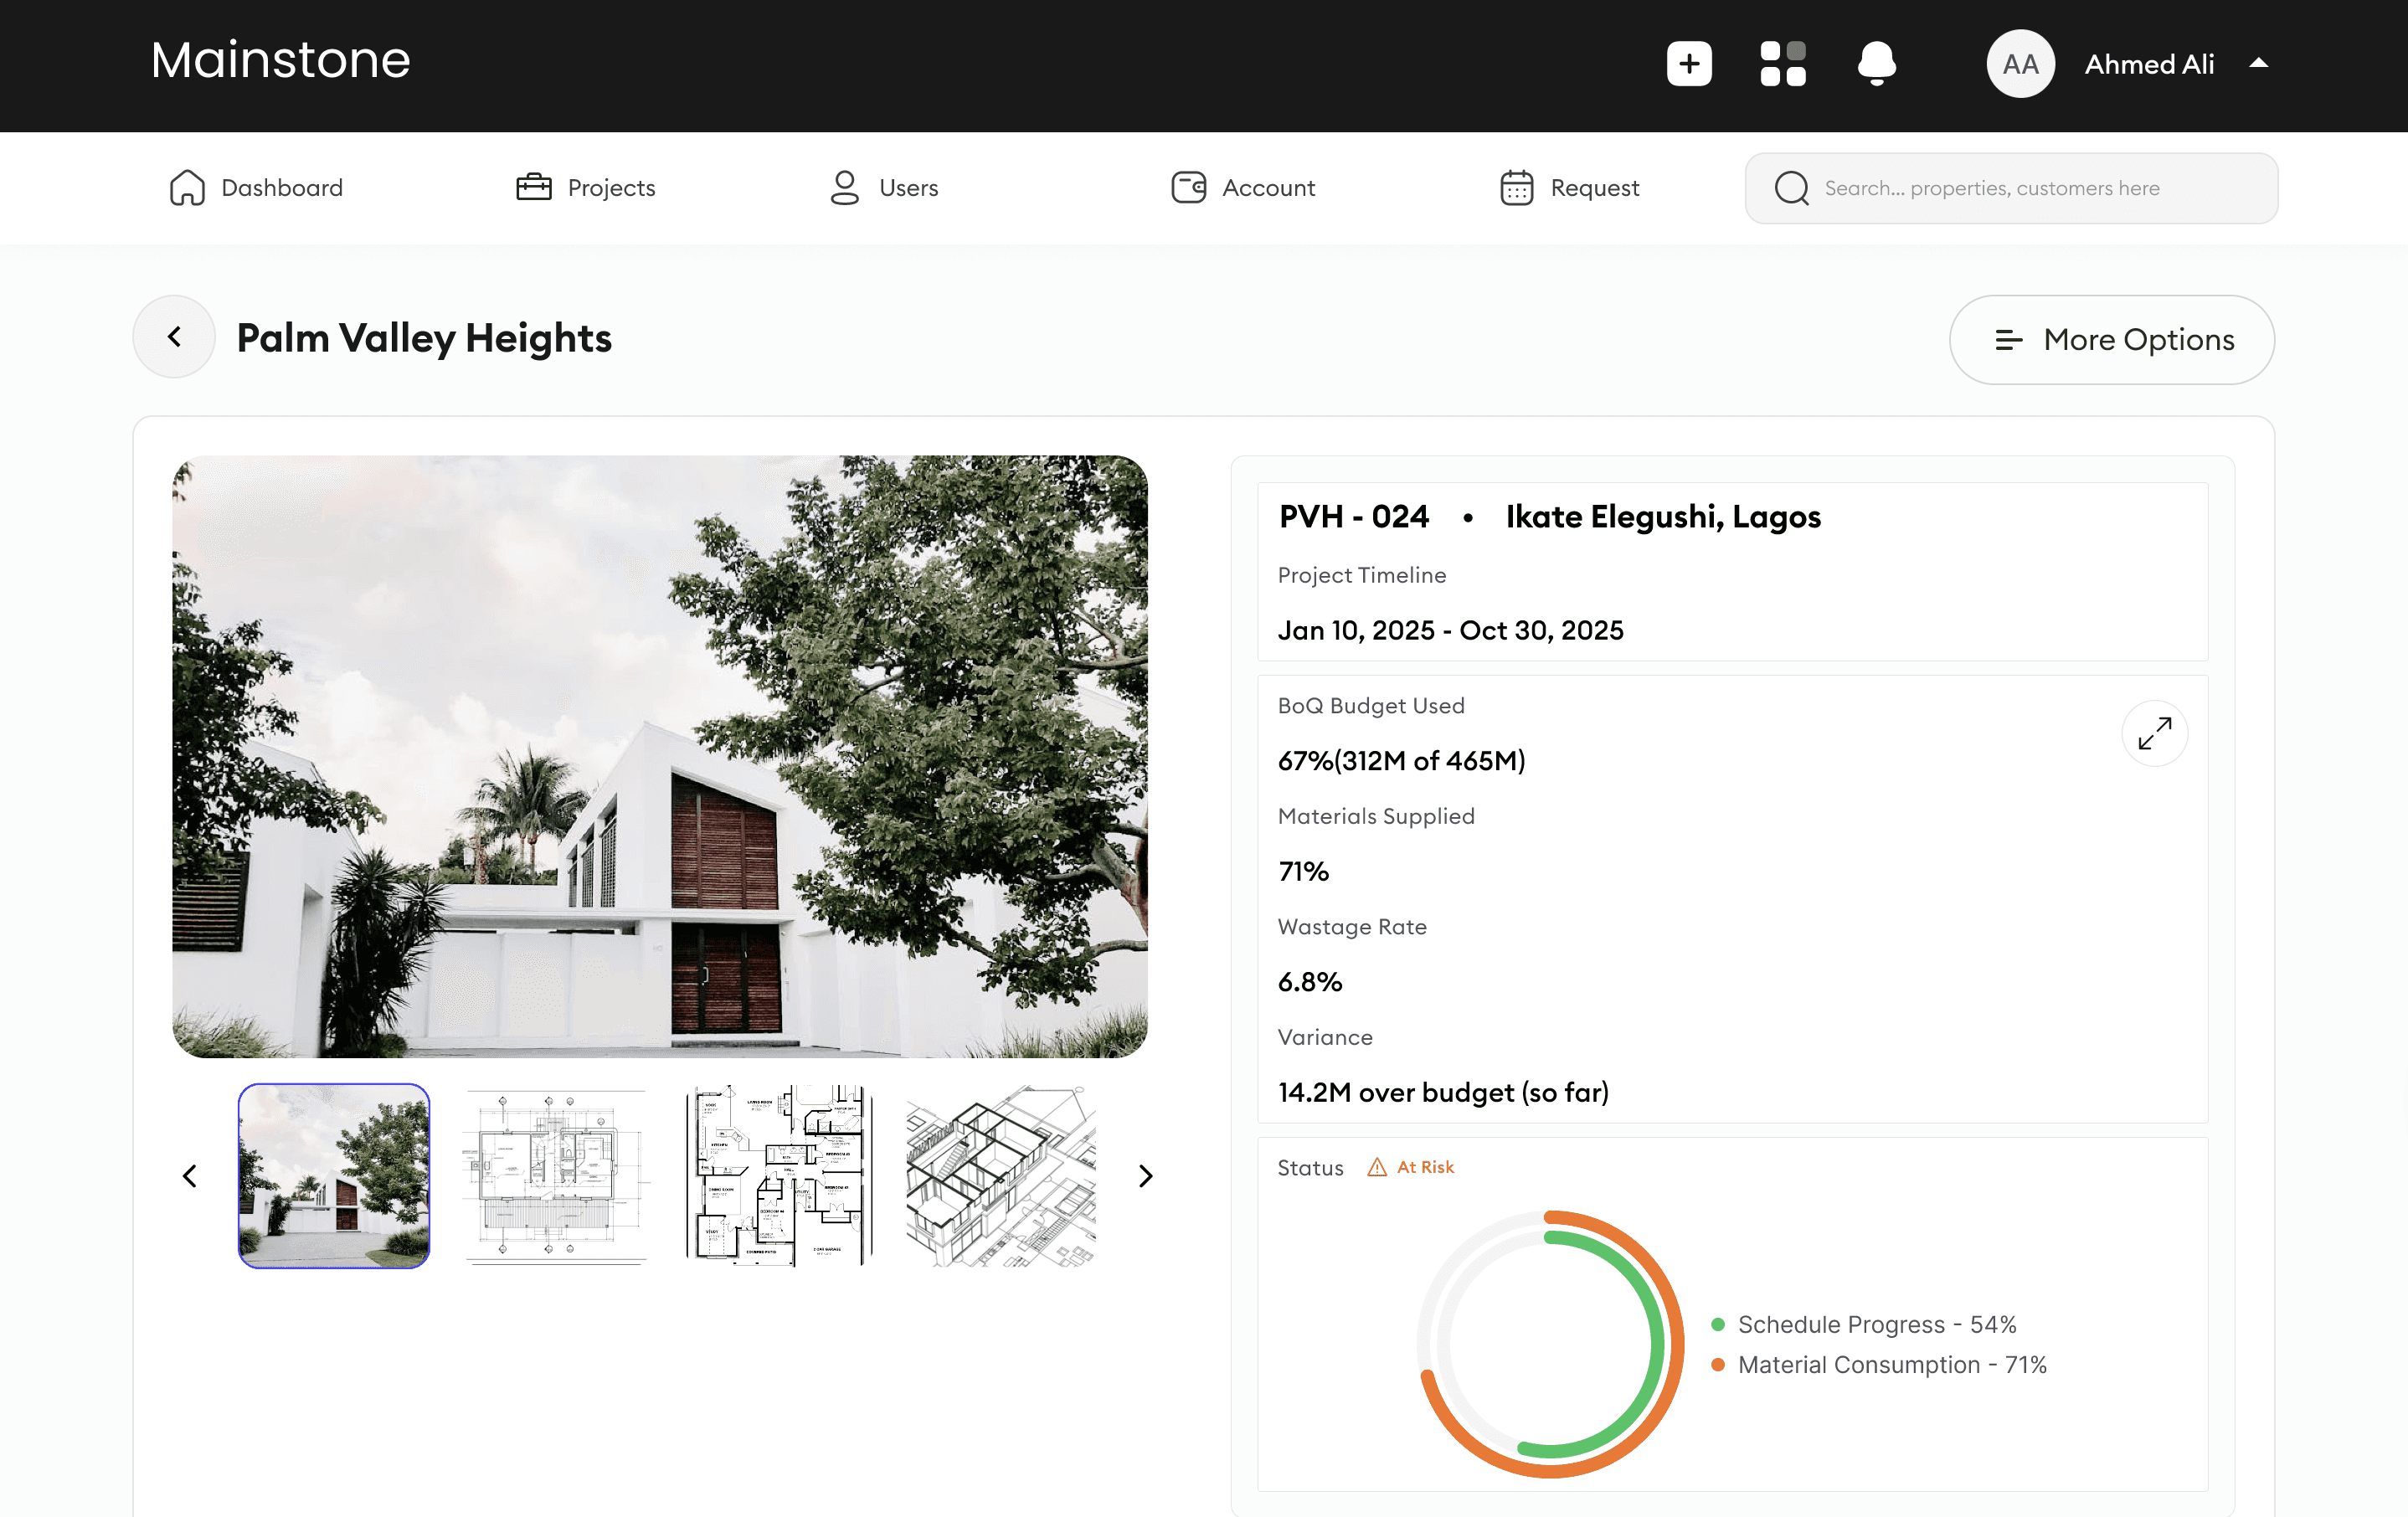Open notifications bell icon
2408x1517 pixels.
1876,64
